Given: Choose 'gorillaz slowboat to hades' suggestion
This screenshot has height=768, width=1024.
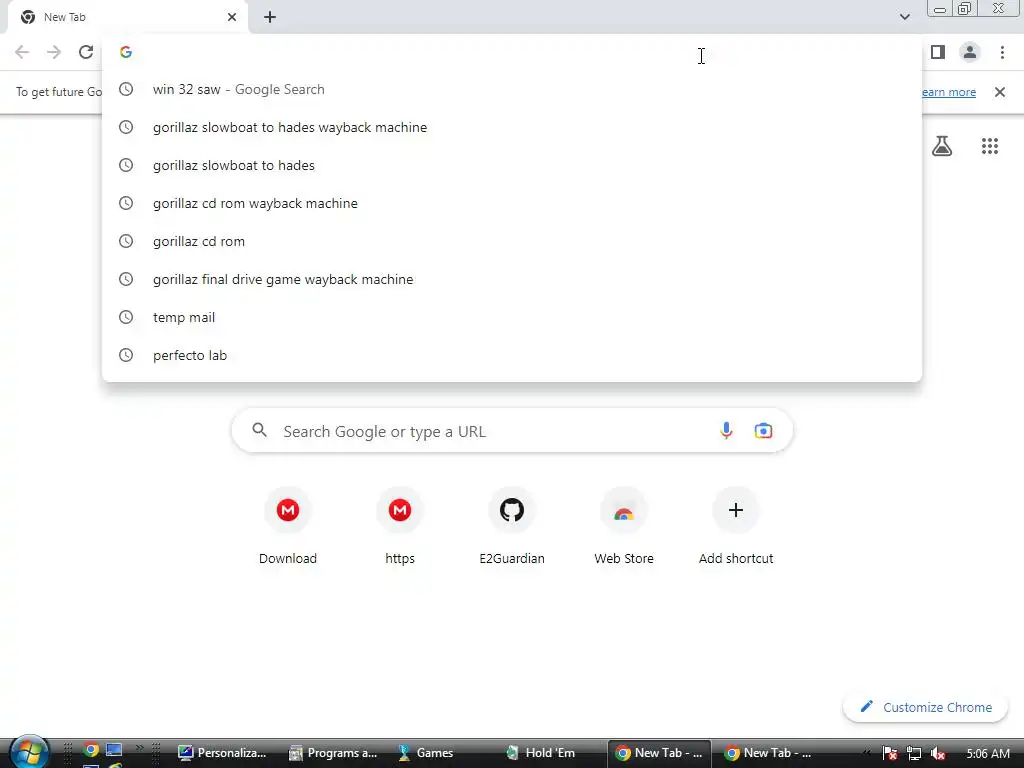Looking at the screenshot, I should click(512, 165).
